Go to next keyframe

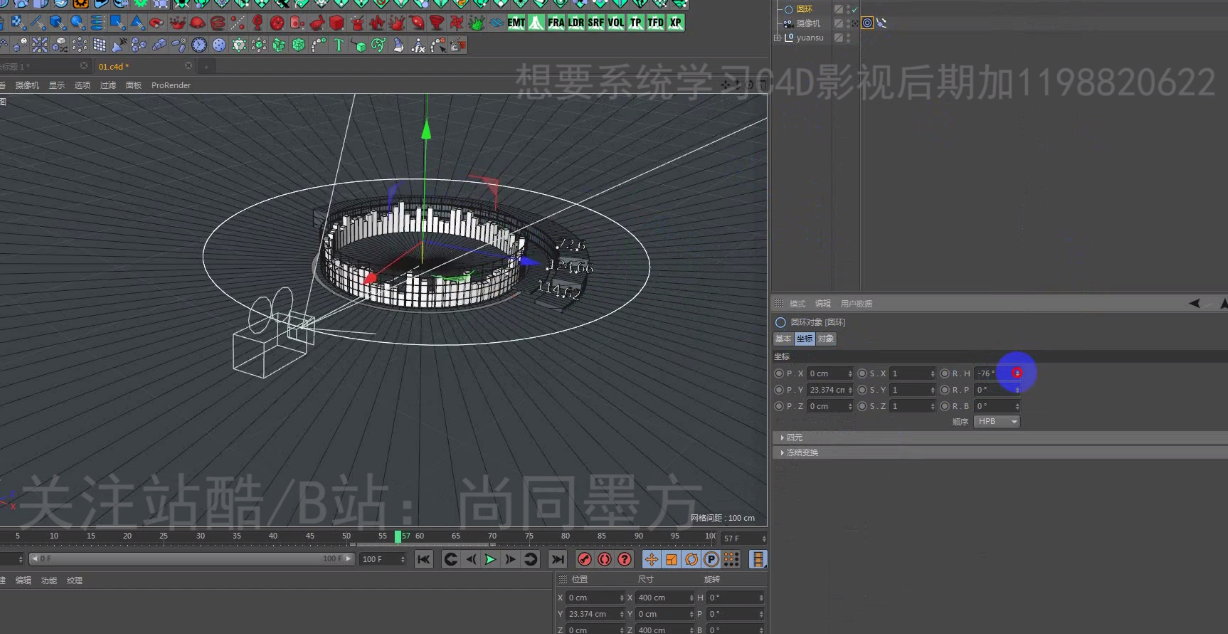tap(531, 559)
